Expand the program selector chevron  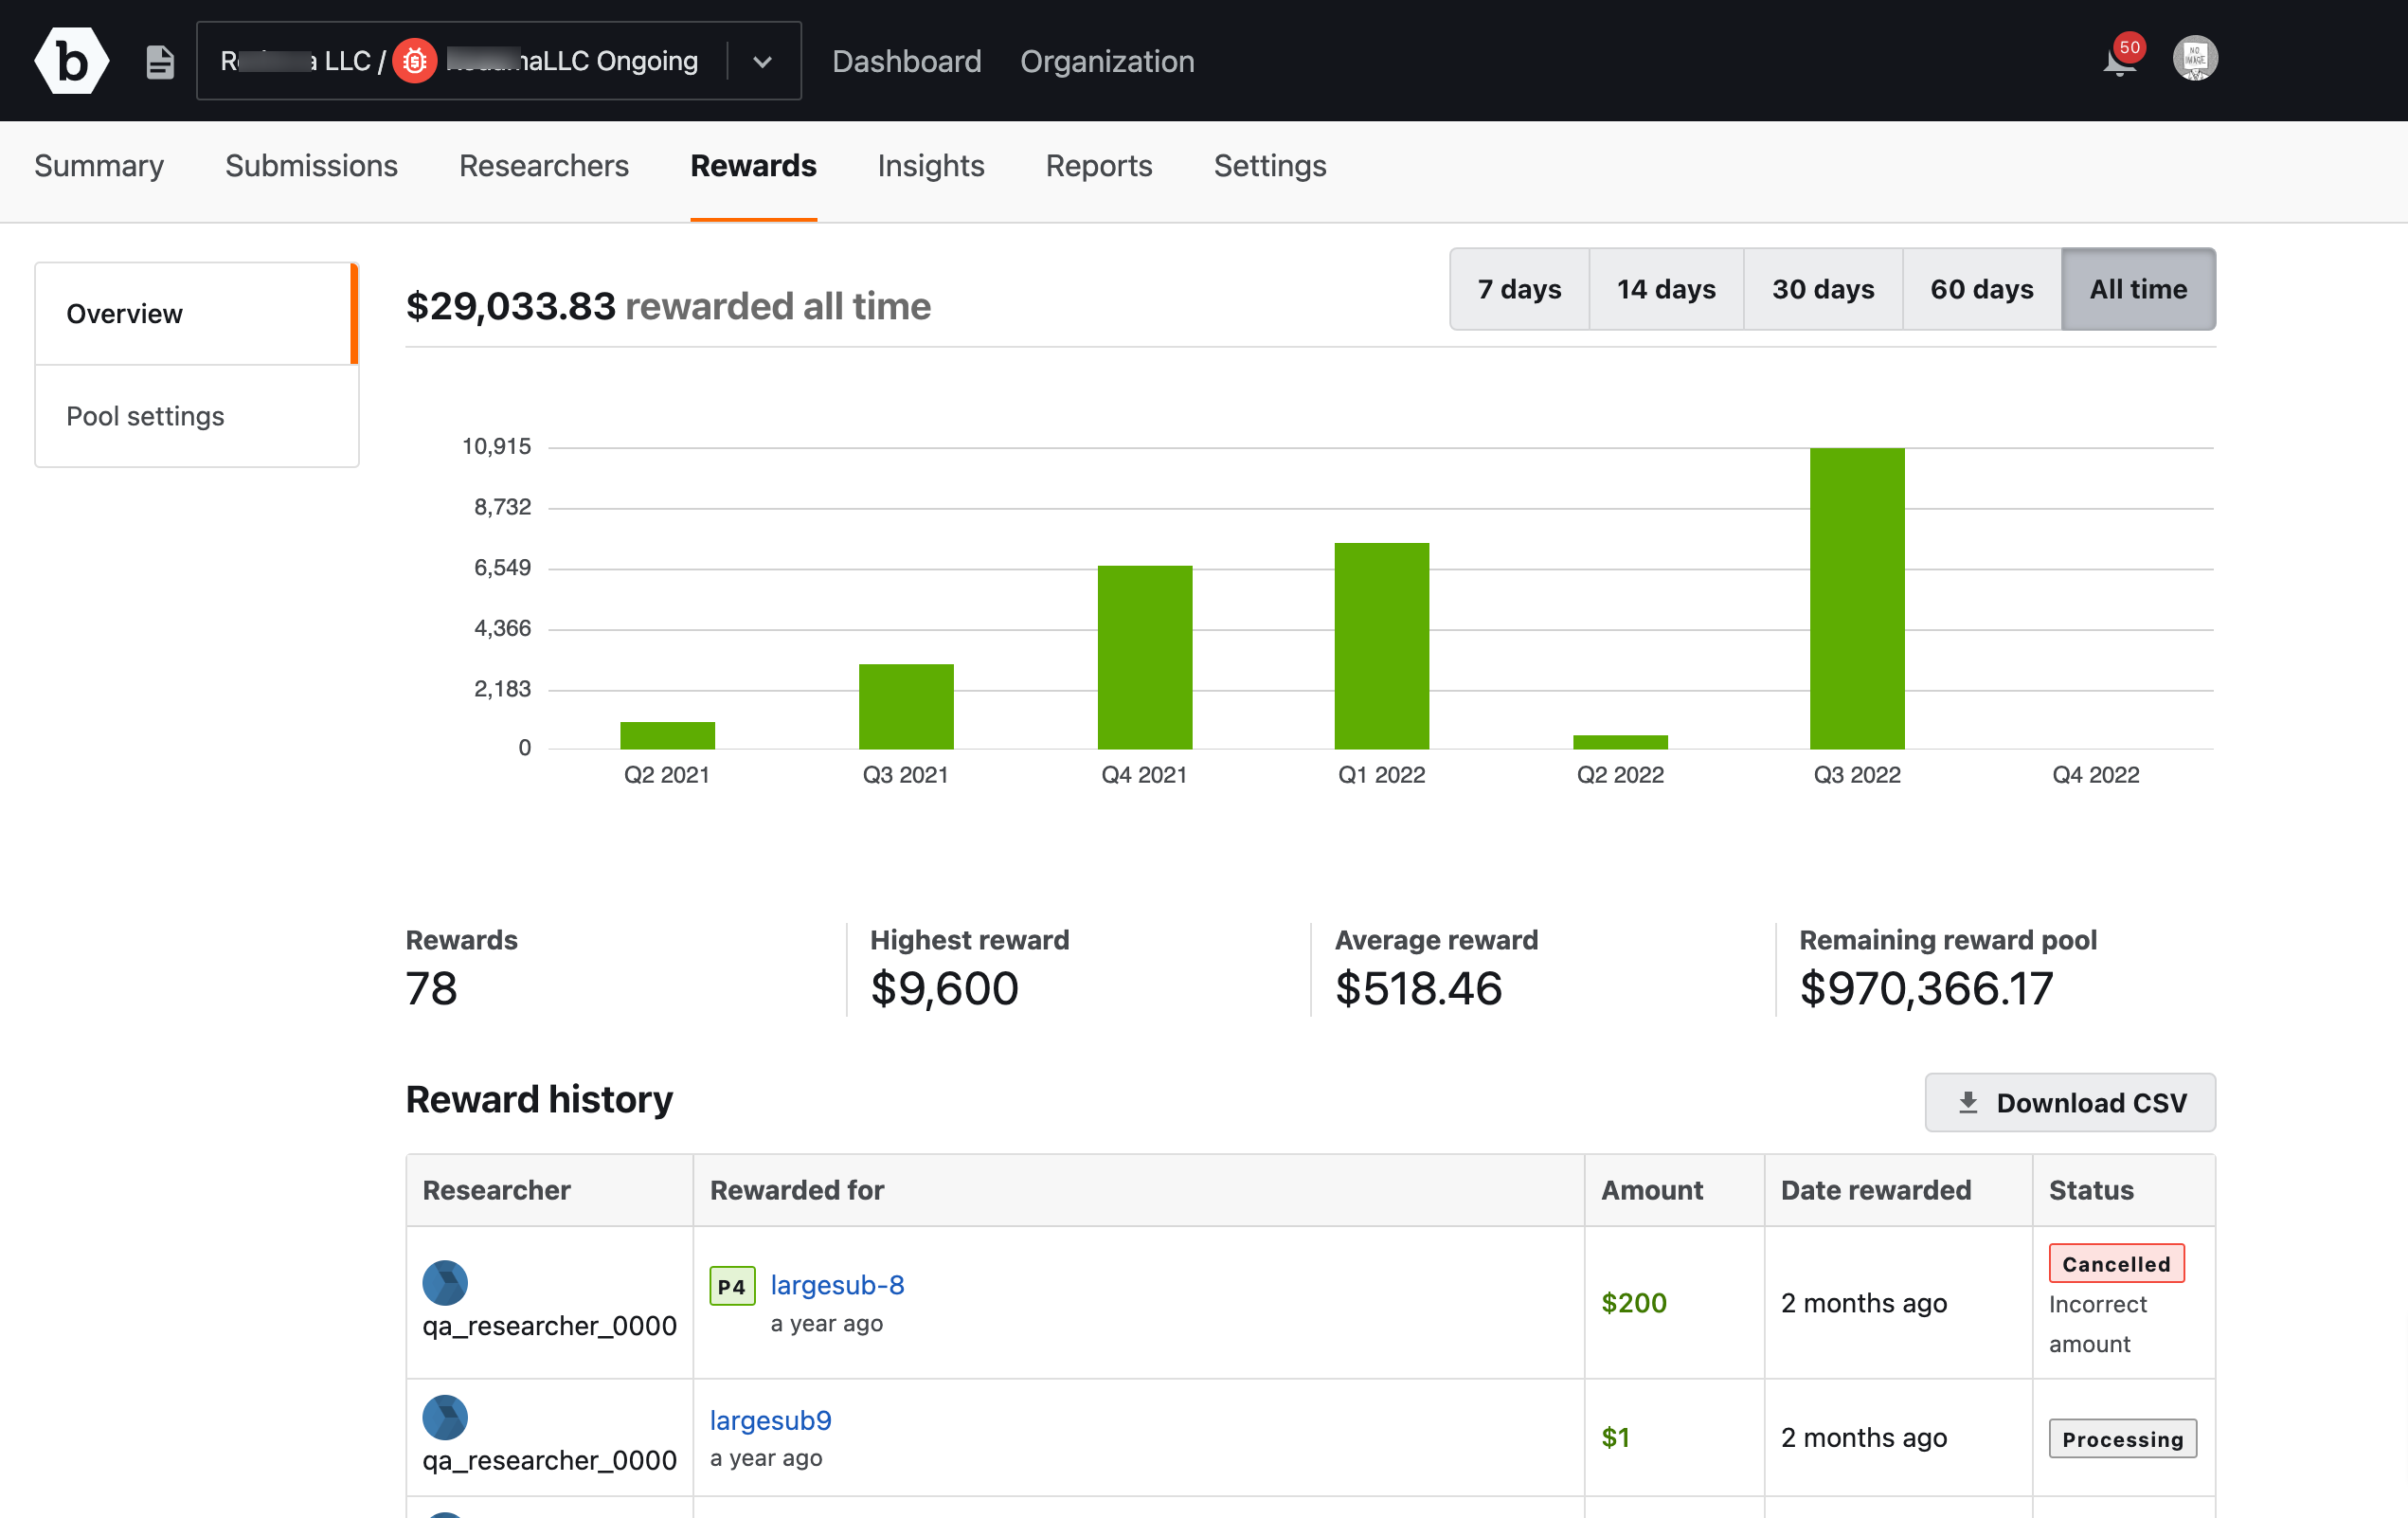762,62
